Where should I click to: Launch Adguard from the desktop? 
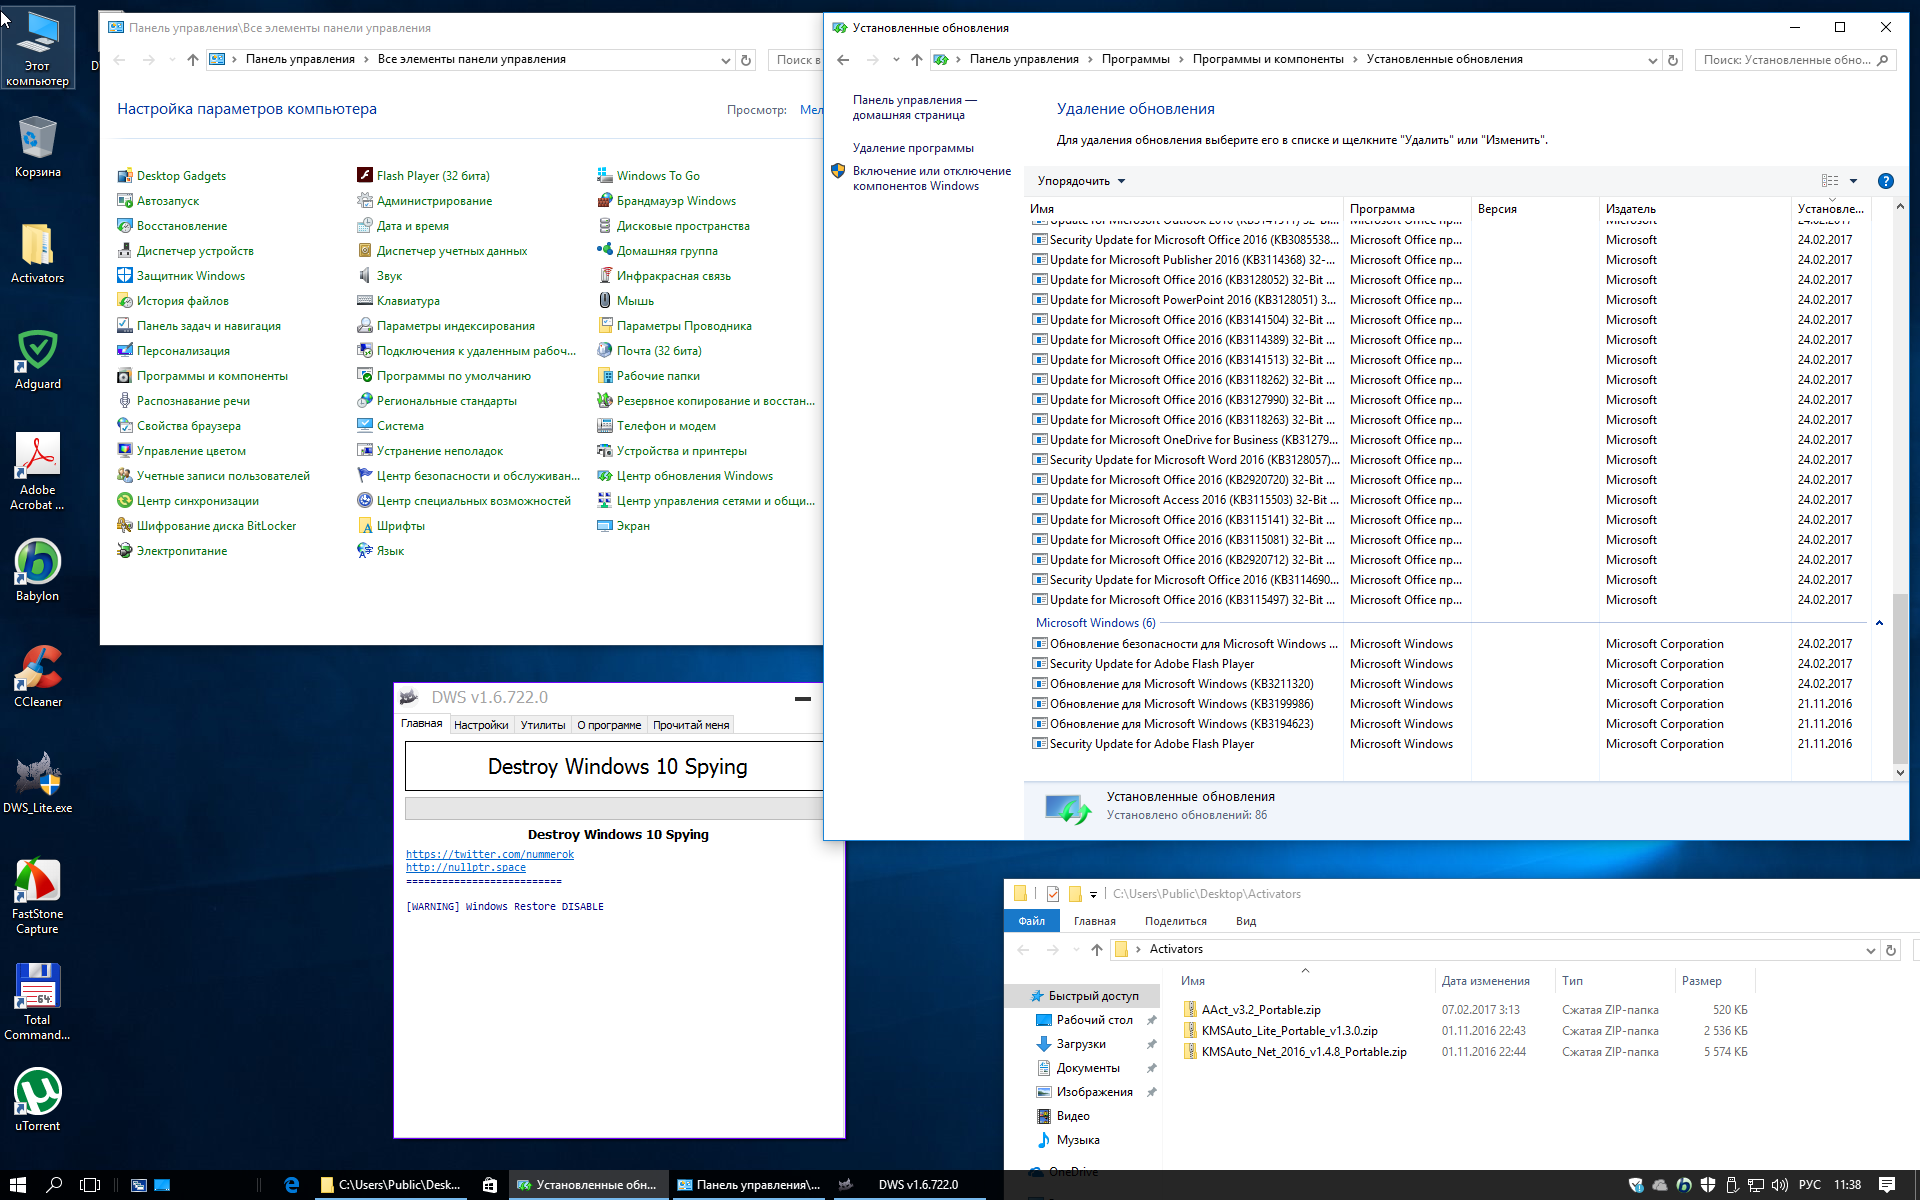point(37,359)
